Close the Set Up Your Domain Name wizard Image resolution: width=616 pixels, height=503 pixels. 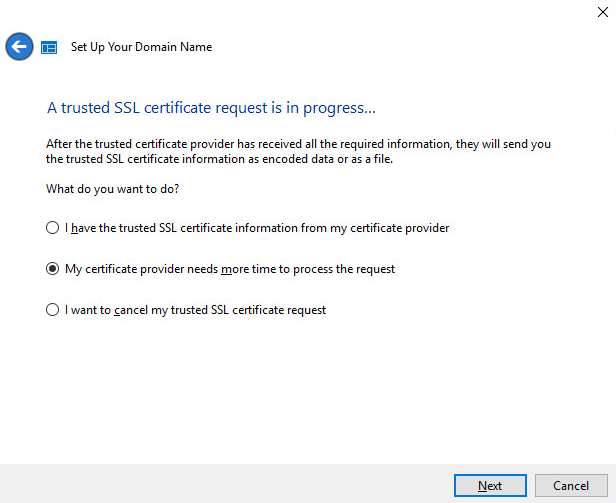point(603,12)
